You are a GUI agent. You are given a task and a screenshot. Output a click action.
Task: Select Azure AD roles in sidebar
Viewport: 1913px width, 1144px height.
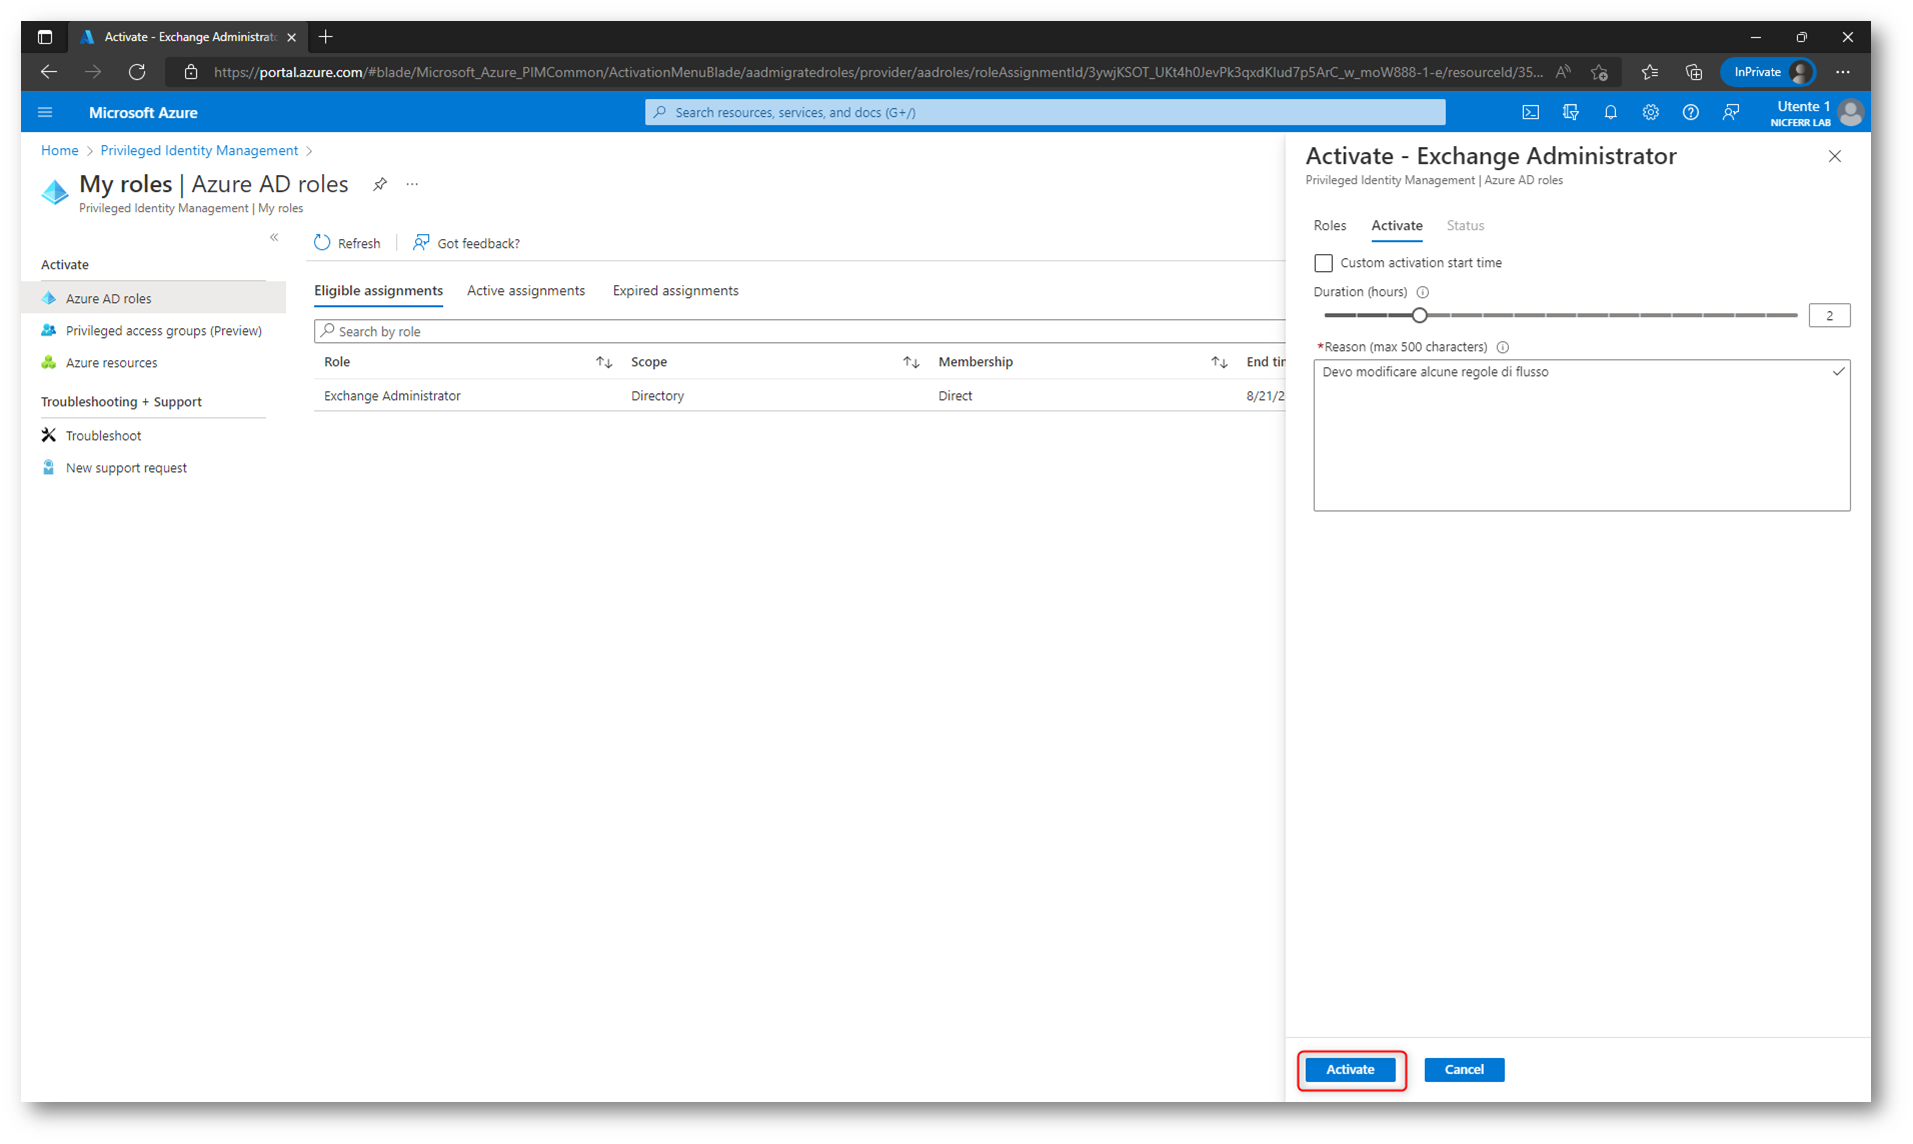153,298
